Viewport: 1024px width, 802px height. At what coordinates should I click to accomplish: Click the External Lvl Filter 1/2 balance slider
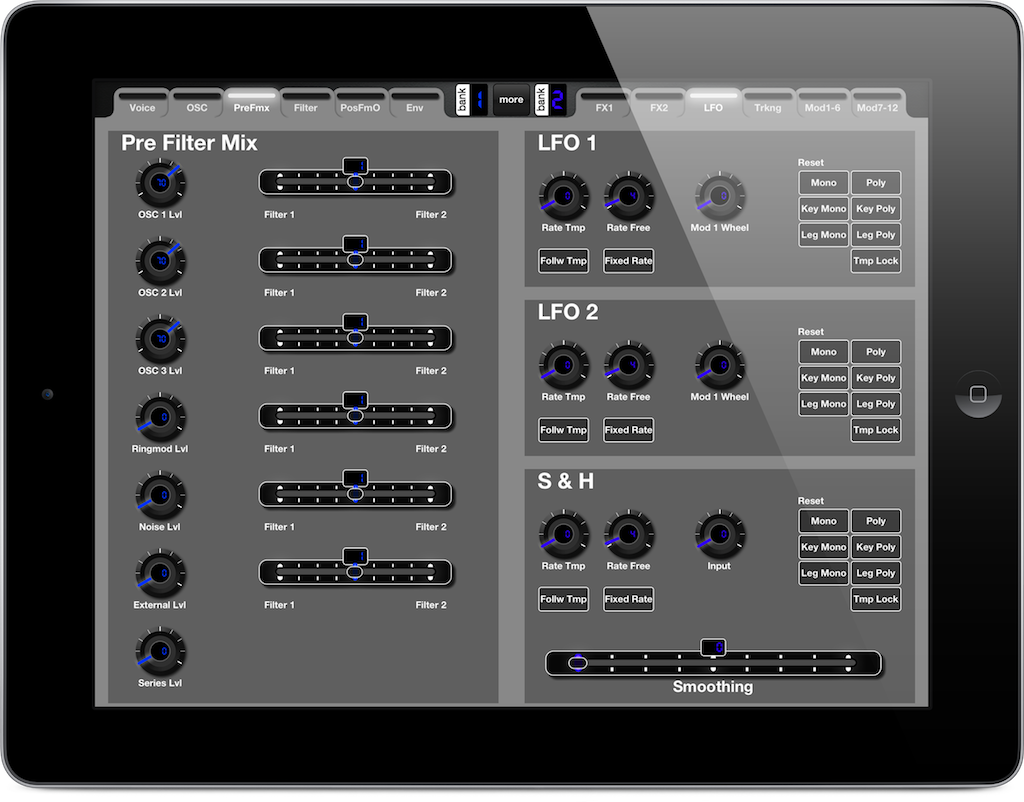point(355,571)
